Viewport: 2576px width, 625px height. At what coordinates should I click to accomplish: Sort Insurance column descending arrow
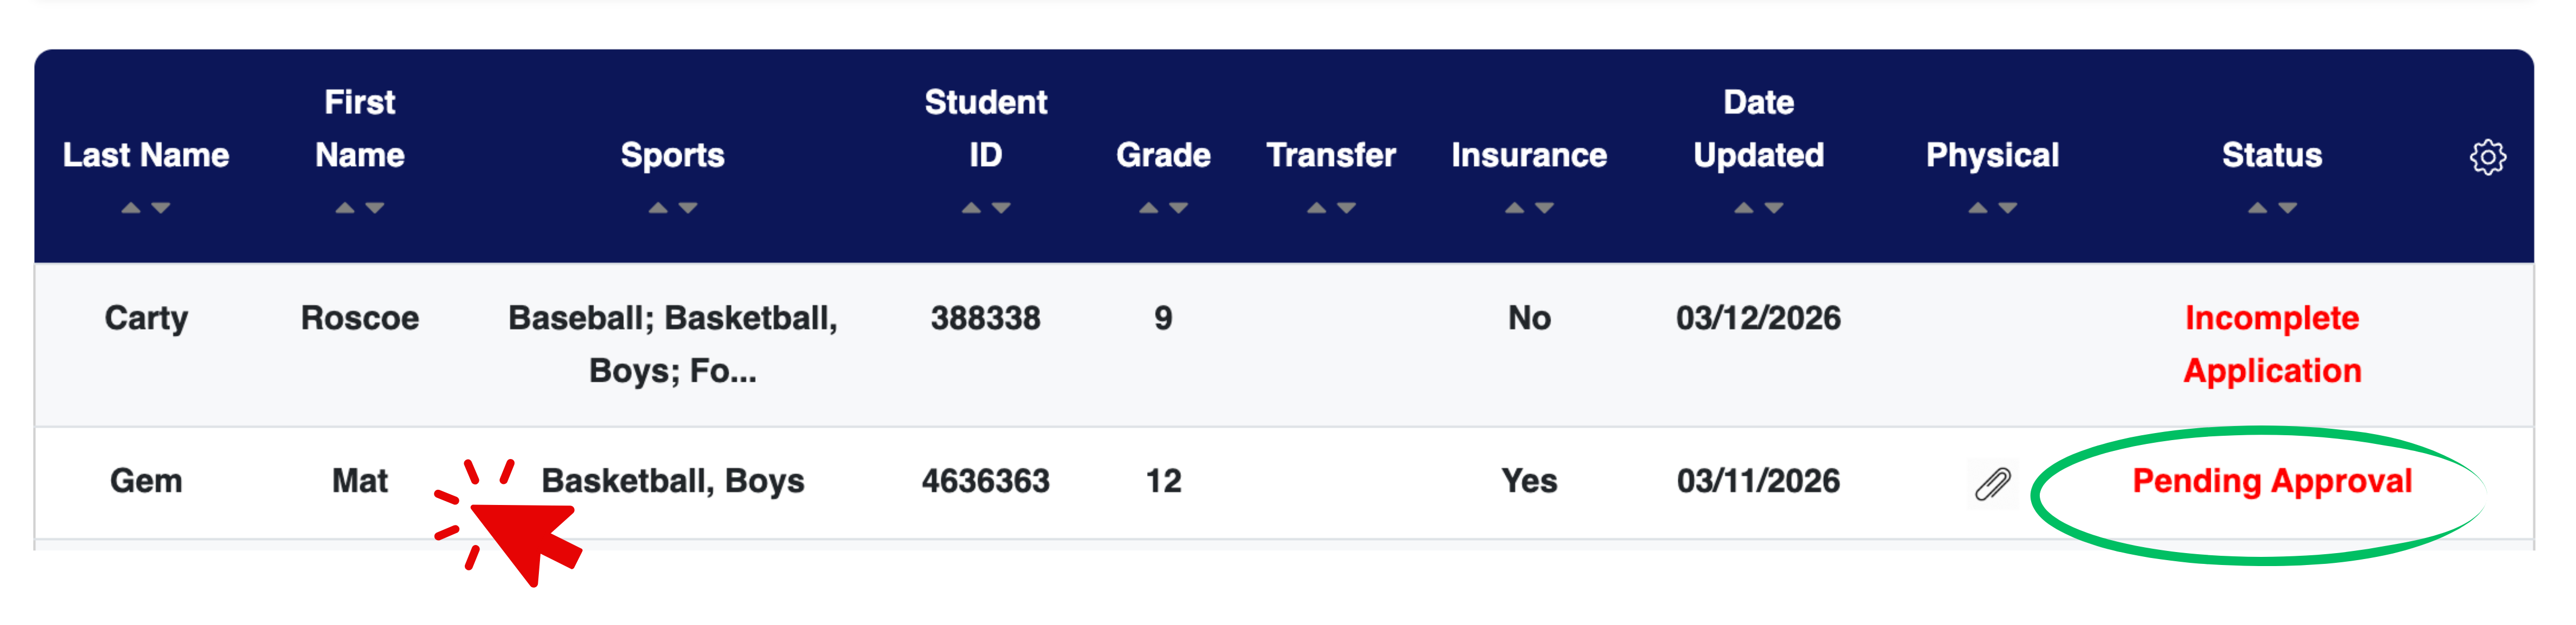(x=1545, y=208)
